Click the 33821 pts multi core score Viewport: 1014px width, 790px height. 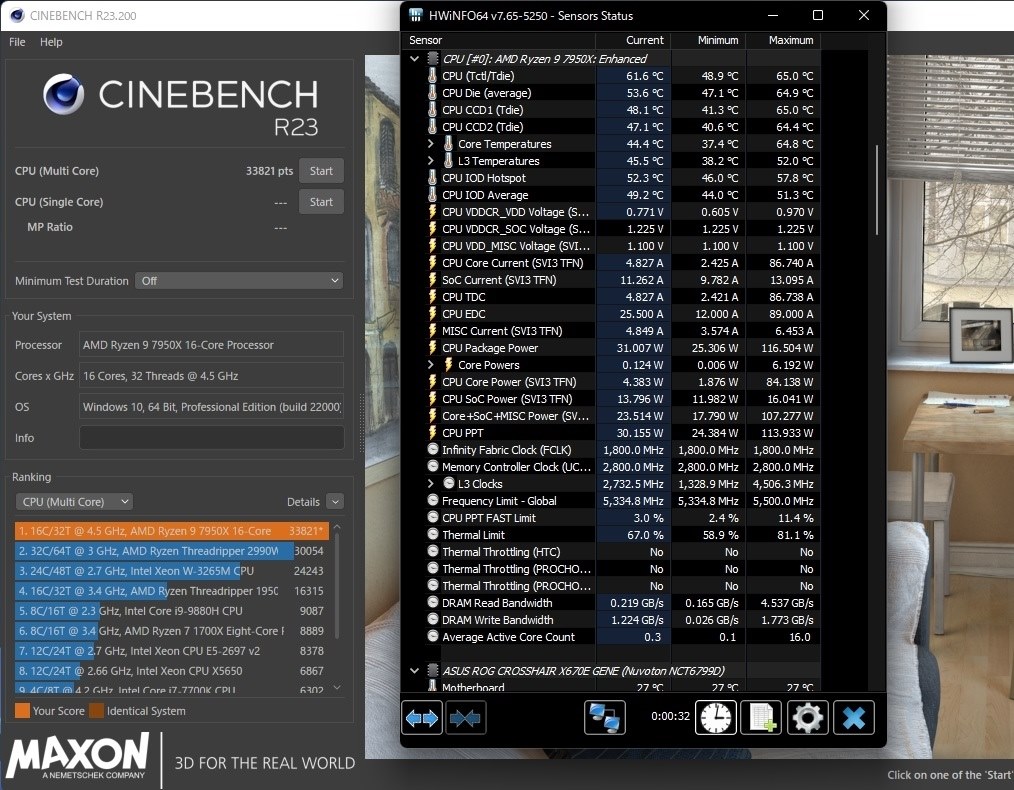(269, 171)
